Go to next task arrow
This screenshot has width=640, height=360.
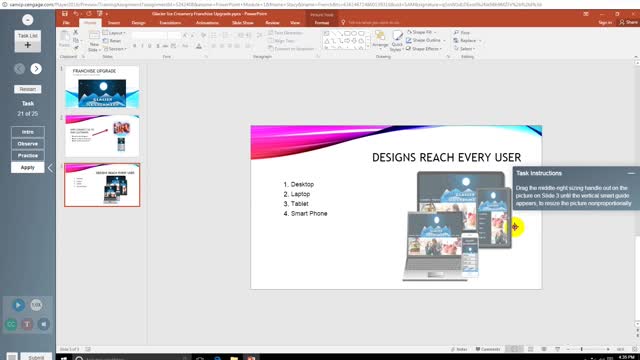[x=36, y=69]
